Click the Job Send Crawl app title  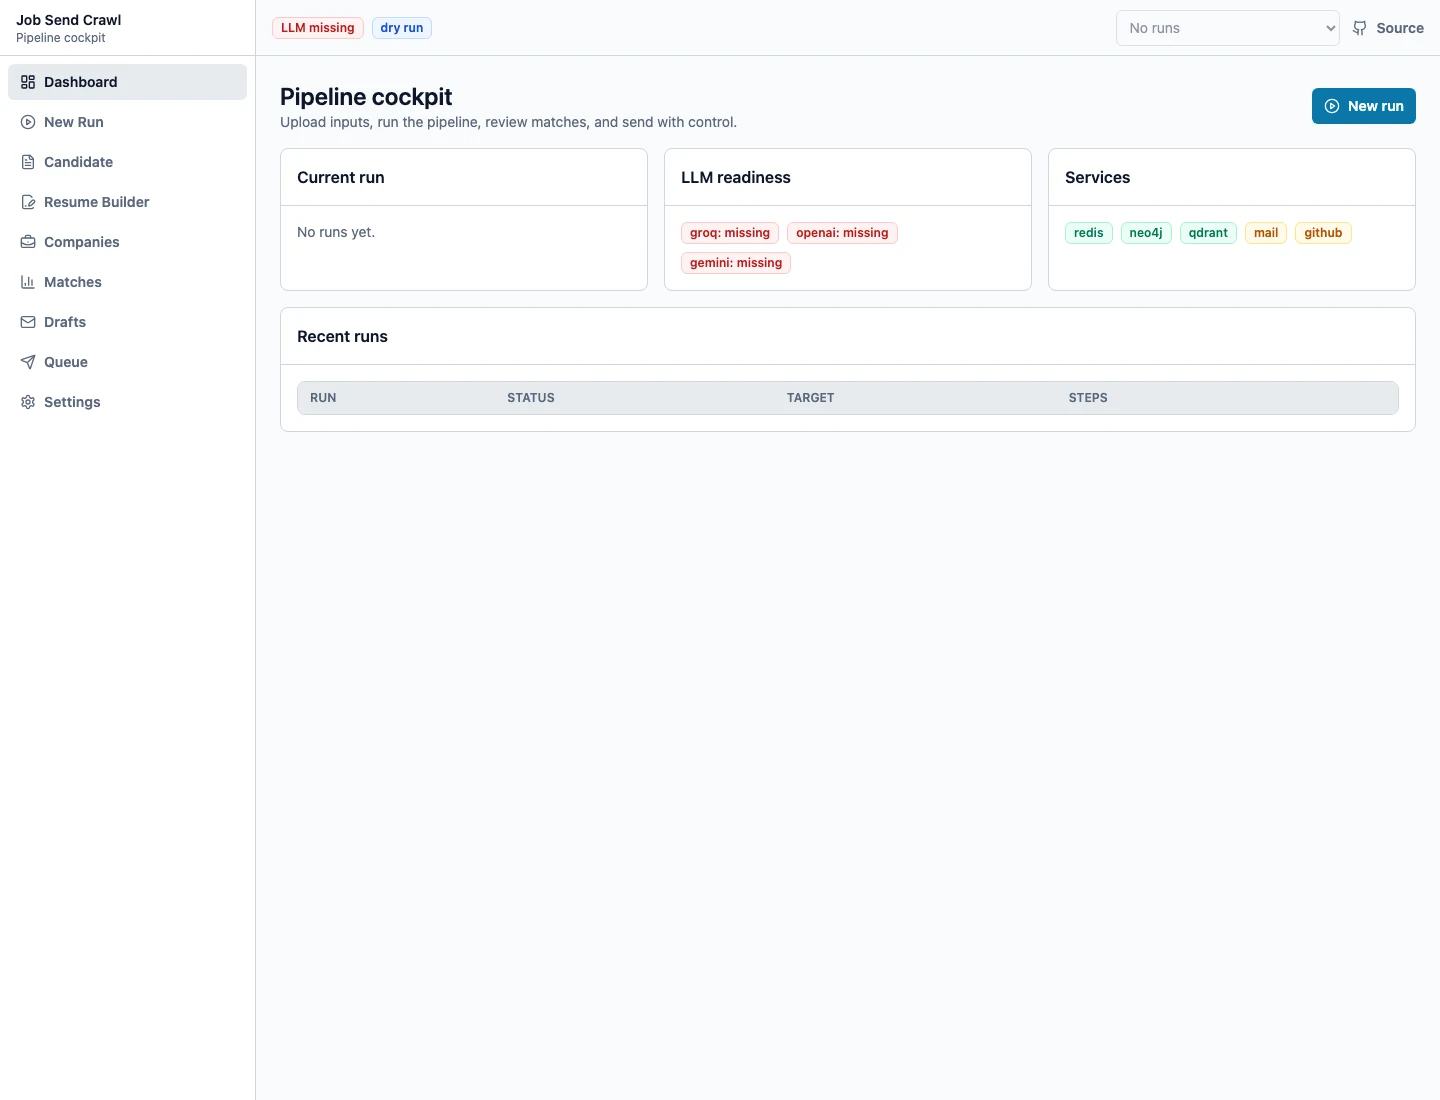(x=69, y=20)
